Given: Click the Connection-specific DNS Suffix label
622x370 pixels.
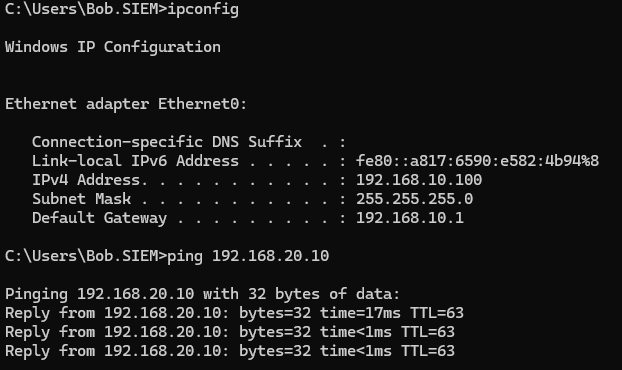Looking at the screenshot, I should pyautogui.click(x=167, y=142).
